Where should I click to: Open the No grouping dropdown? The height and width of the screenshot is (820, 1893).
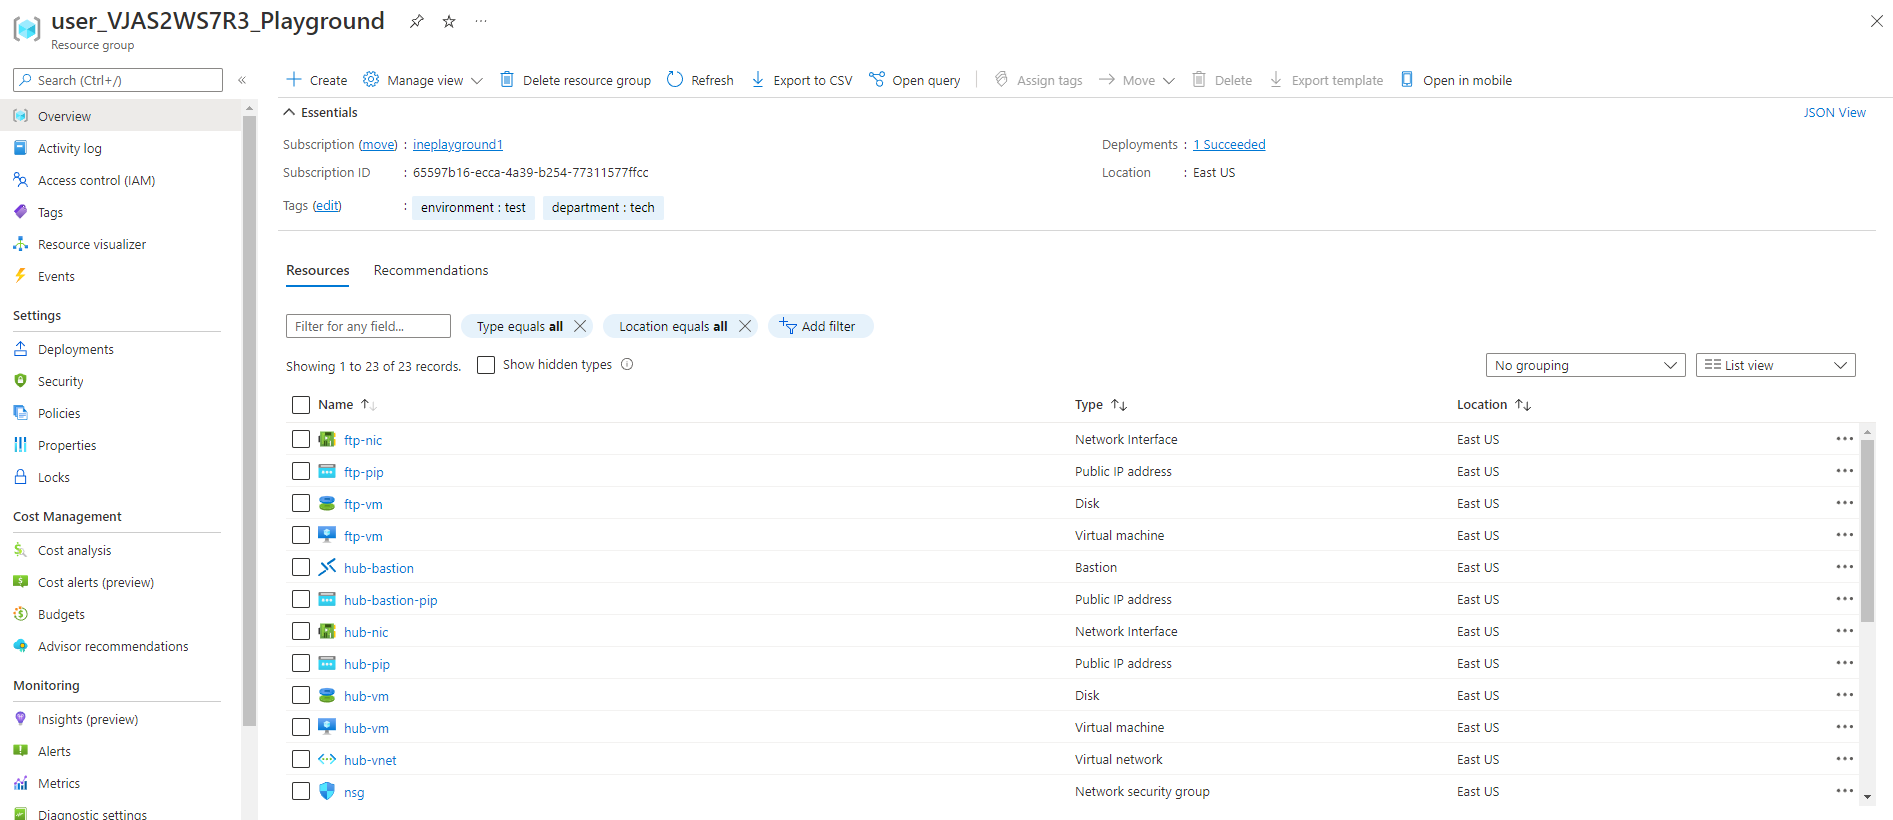1585,365
